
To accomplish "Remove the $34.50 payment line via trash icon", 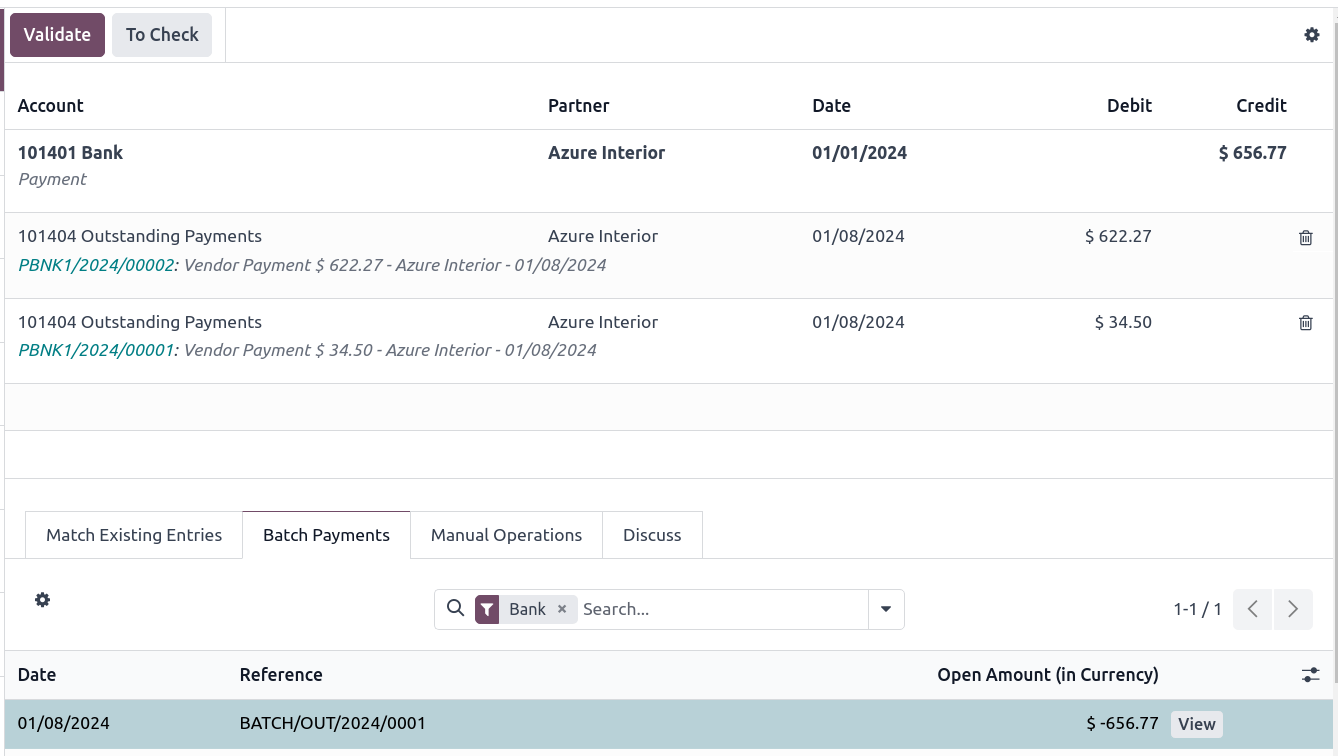I will coord(1305,323).
